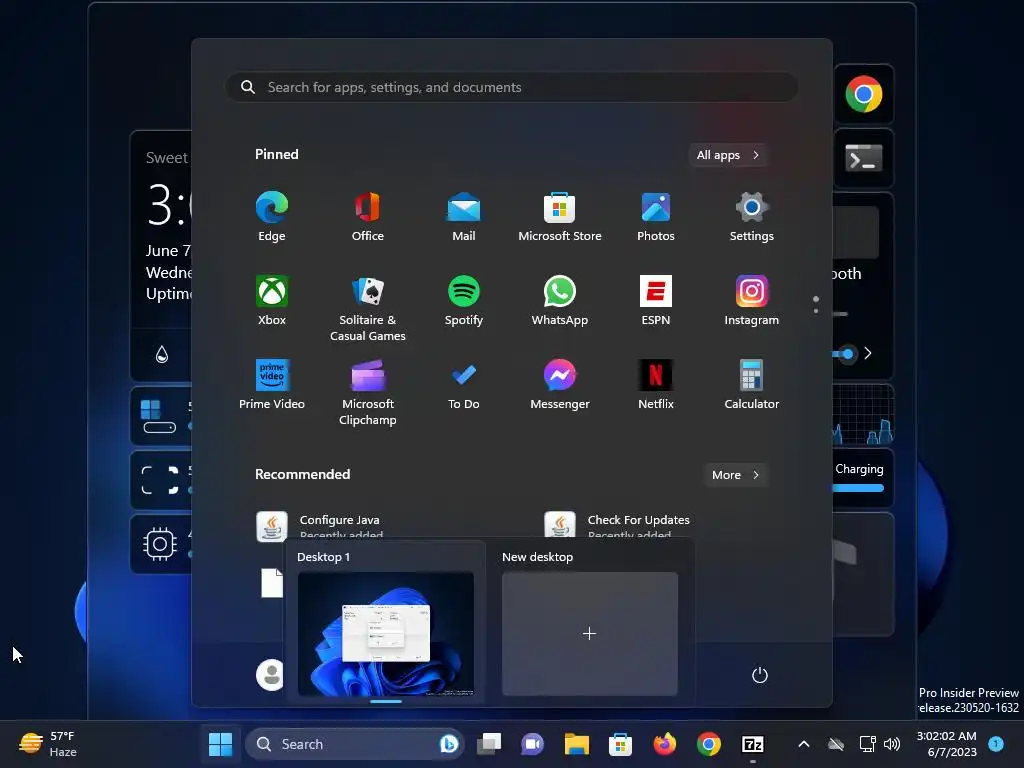Click the Start button on the taskbar

(x=220, y=744)
